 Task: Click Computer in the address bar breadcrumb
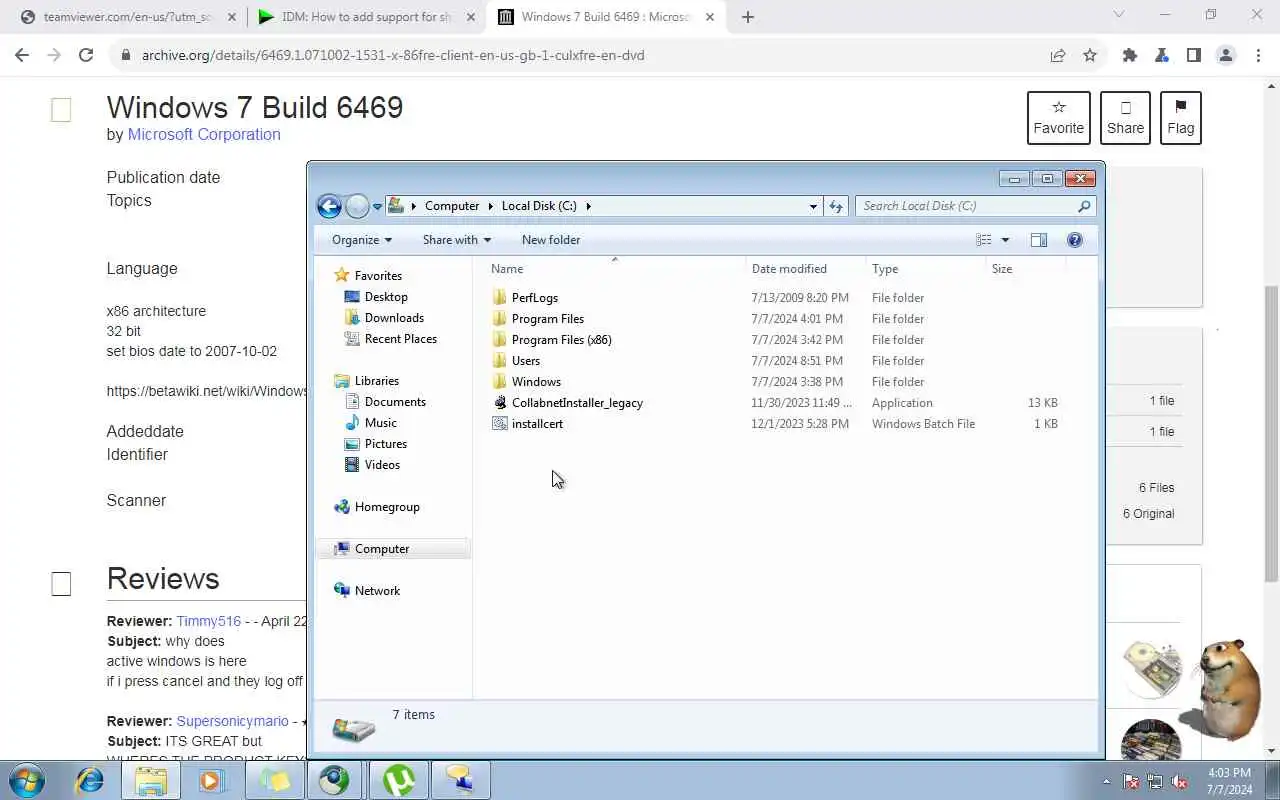tap(452, 206)
